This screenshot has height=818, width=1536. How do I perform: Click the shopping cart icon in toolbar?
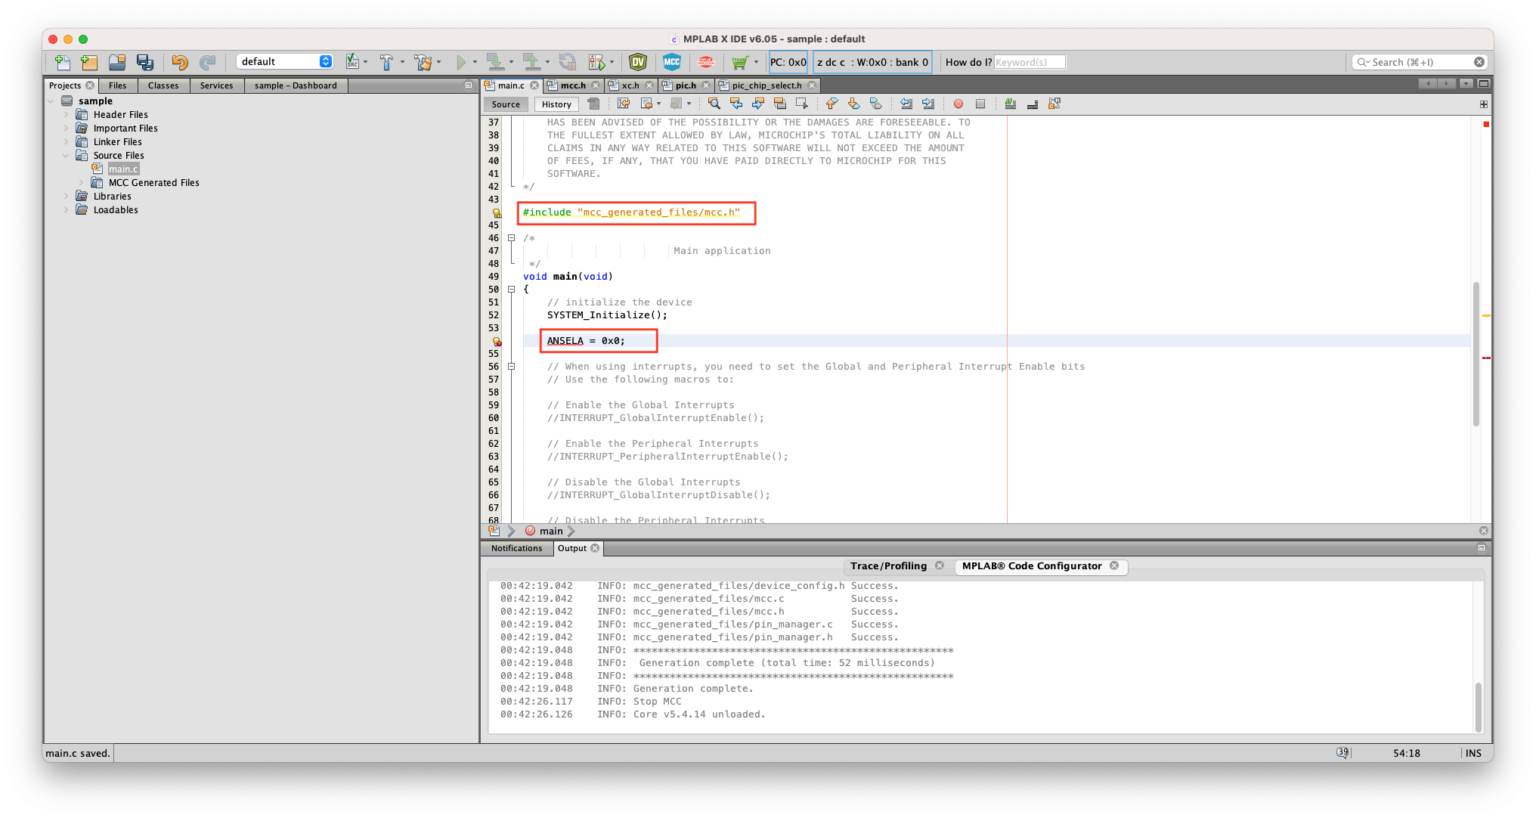tap(739, 62)
